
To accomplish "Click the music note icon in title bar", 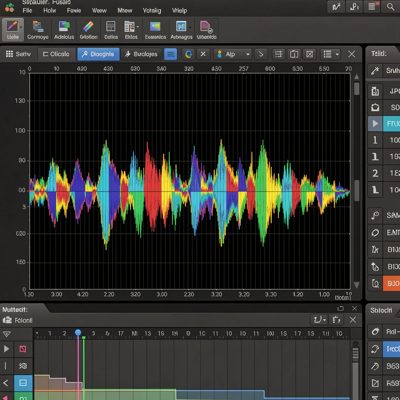I will (x=355, y=7).
